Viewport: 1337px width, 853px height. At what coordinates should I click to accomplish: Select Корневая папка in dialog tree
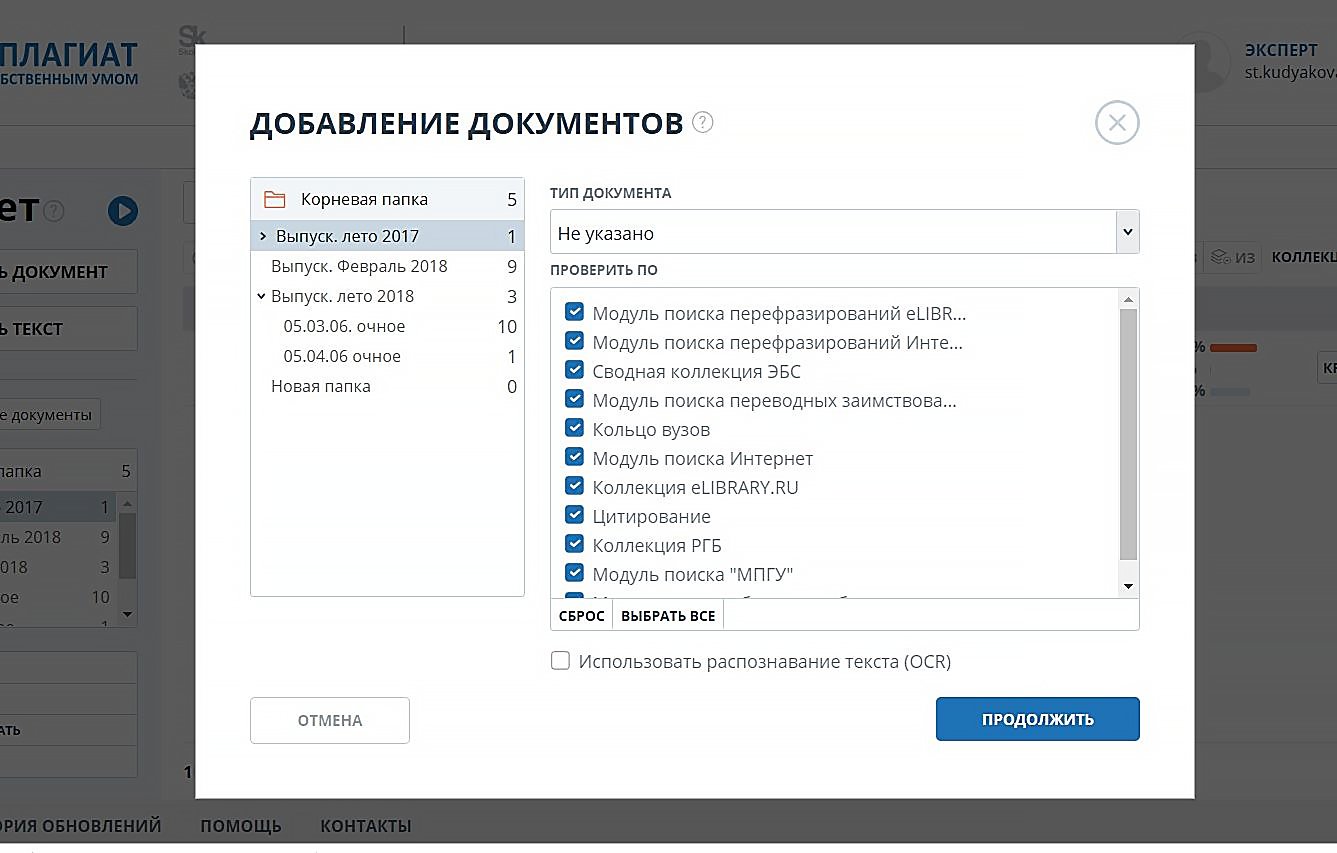[x=387, y=199]
